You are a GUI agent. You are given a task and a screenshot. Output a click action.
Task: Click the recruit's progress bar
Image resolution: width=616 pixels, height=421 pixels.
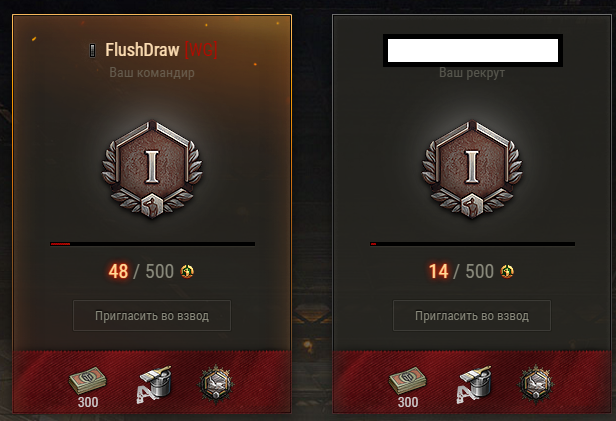[x=472, y=244]
